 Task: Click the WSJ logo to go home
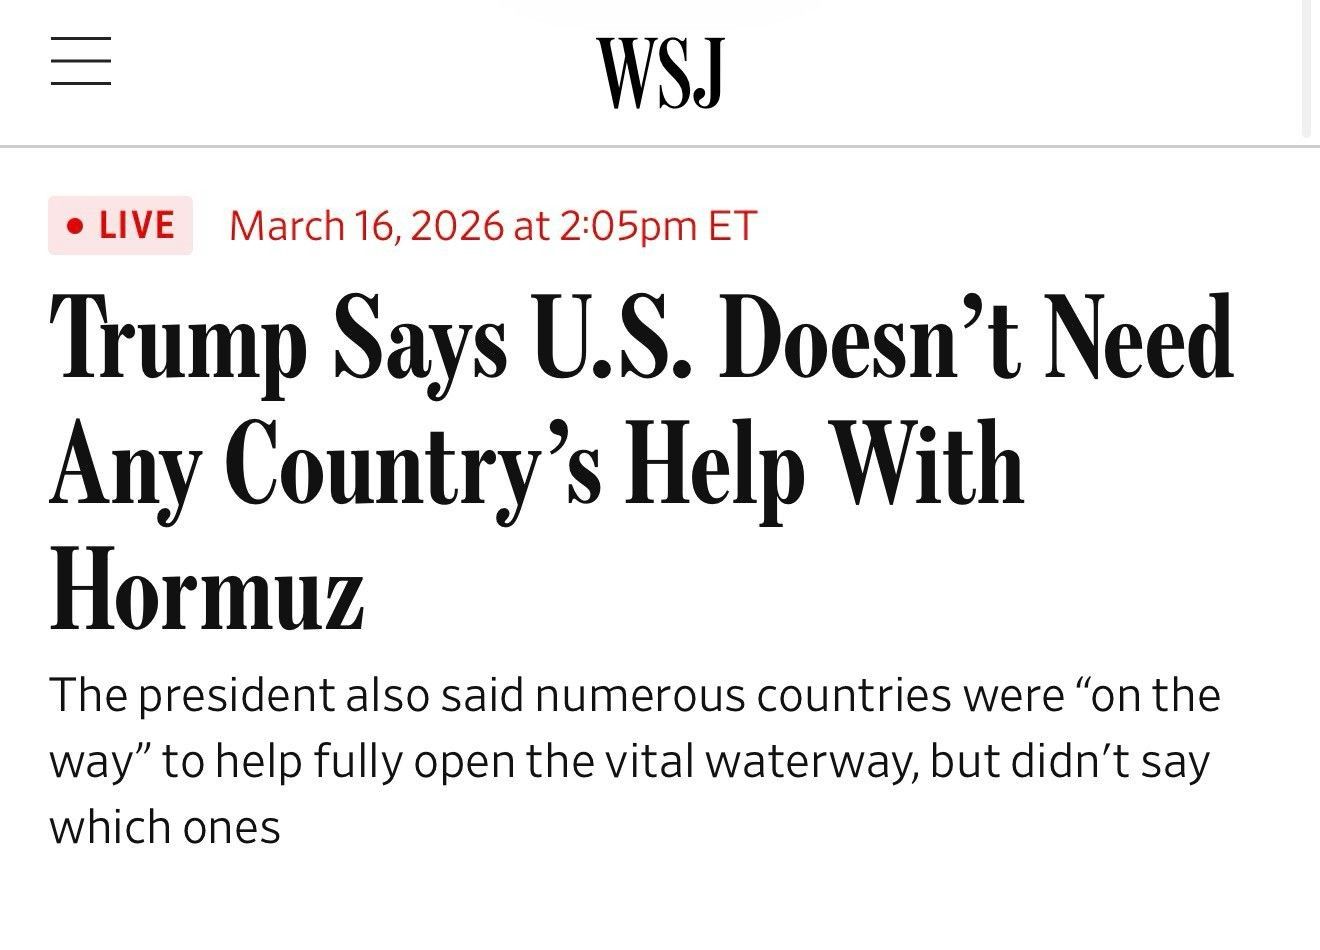click(x=660, y=73)
